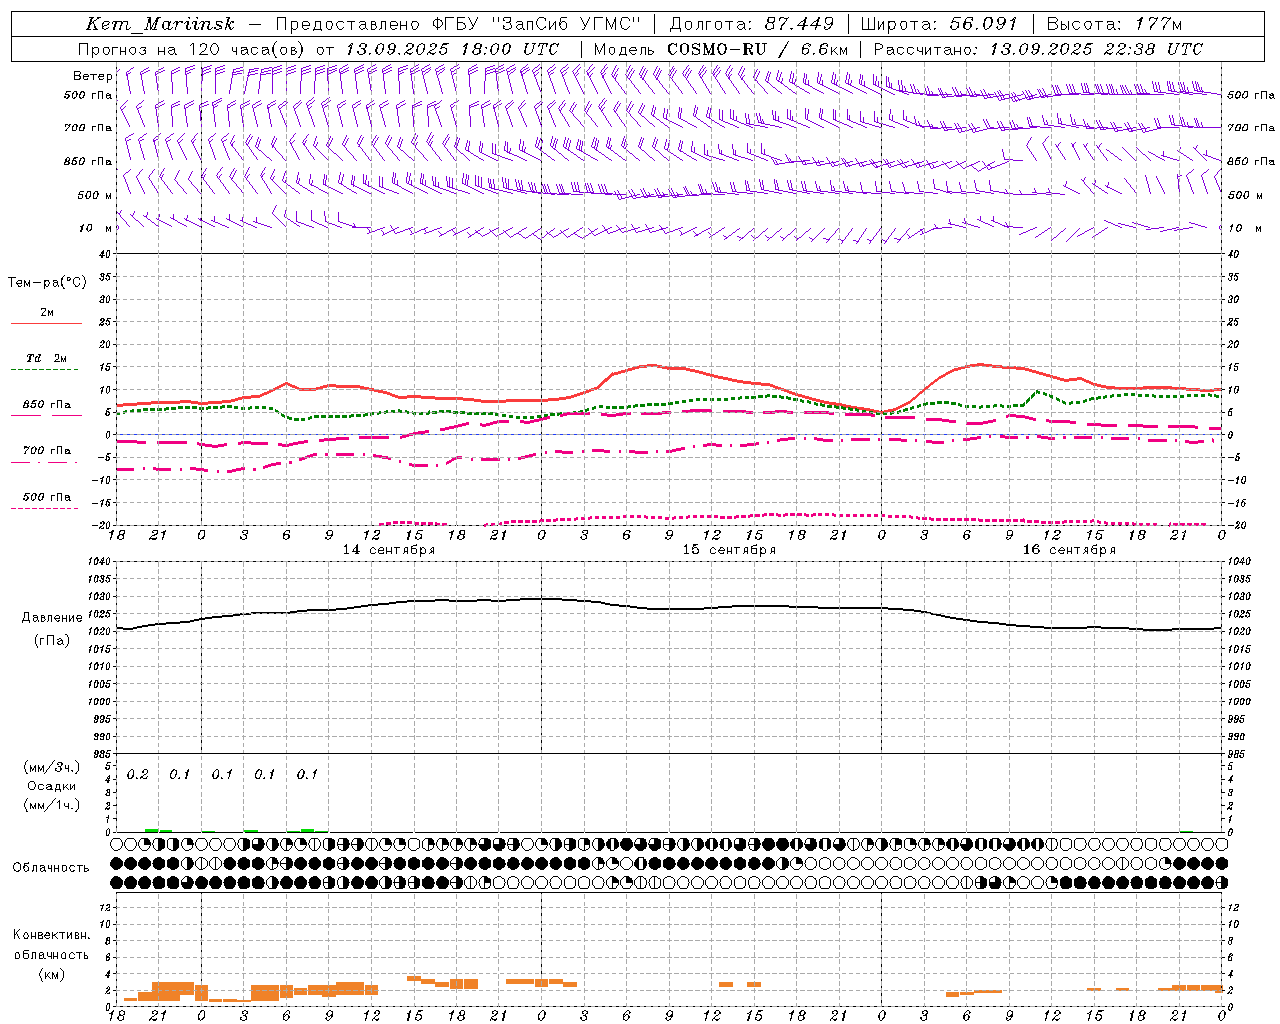Click the model name COSMO-RU / 6.6км
This screenshot has width=1280, height=1024.
coord(758,49)
